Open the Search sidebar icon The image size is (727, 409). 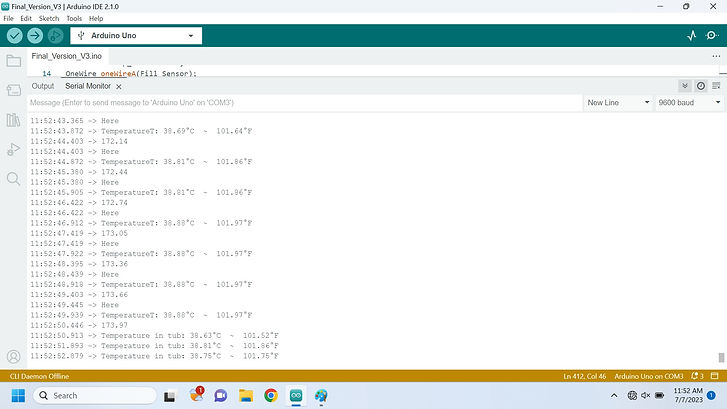[13, 179]
